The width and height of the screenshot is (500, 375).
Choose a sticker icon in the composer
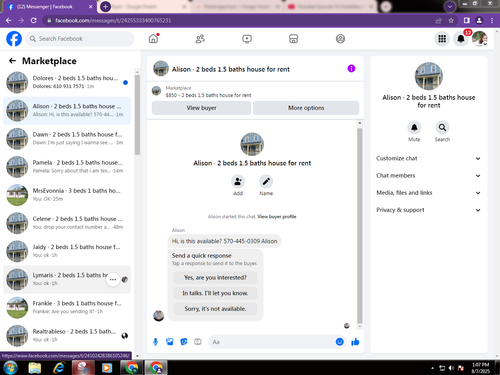pyautogui.click(x=184, y=342)
